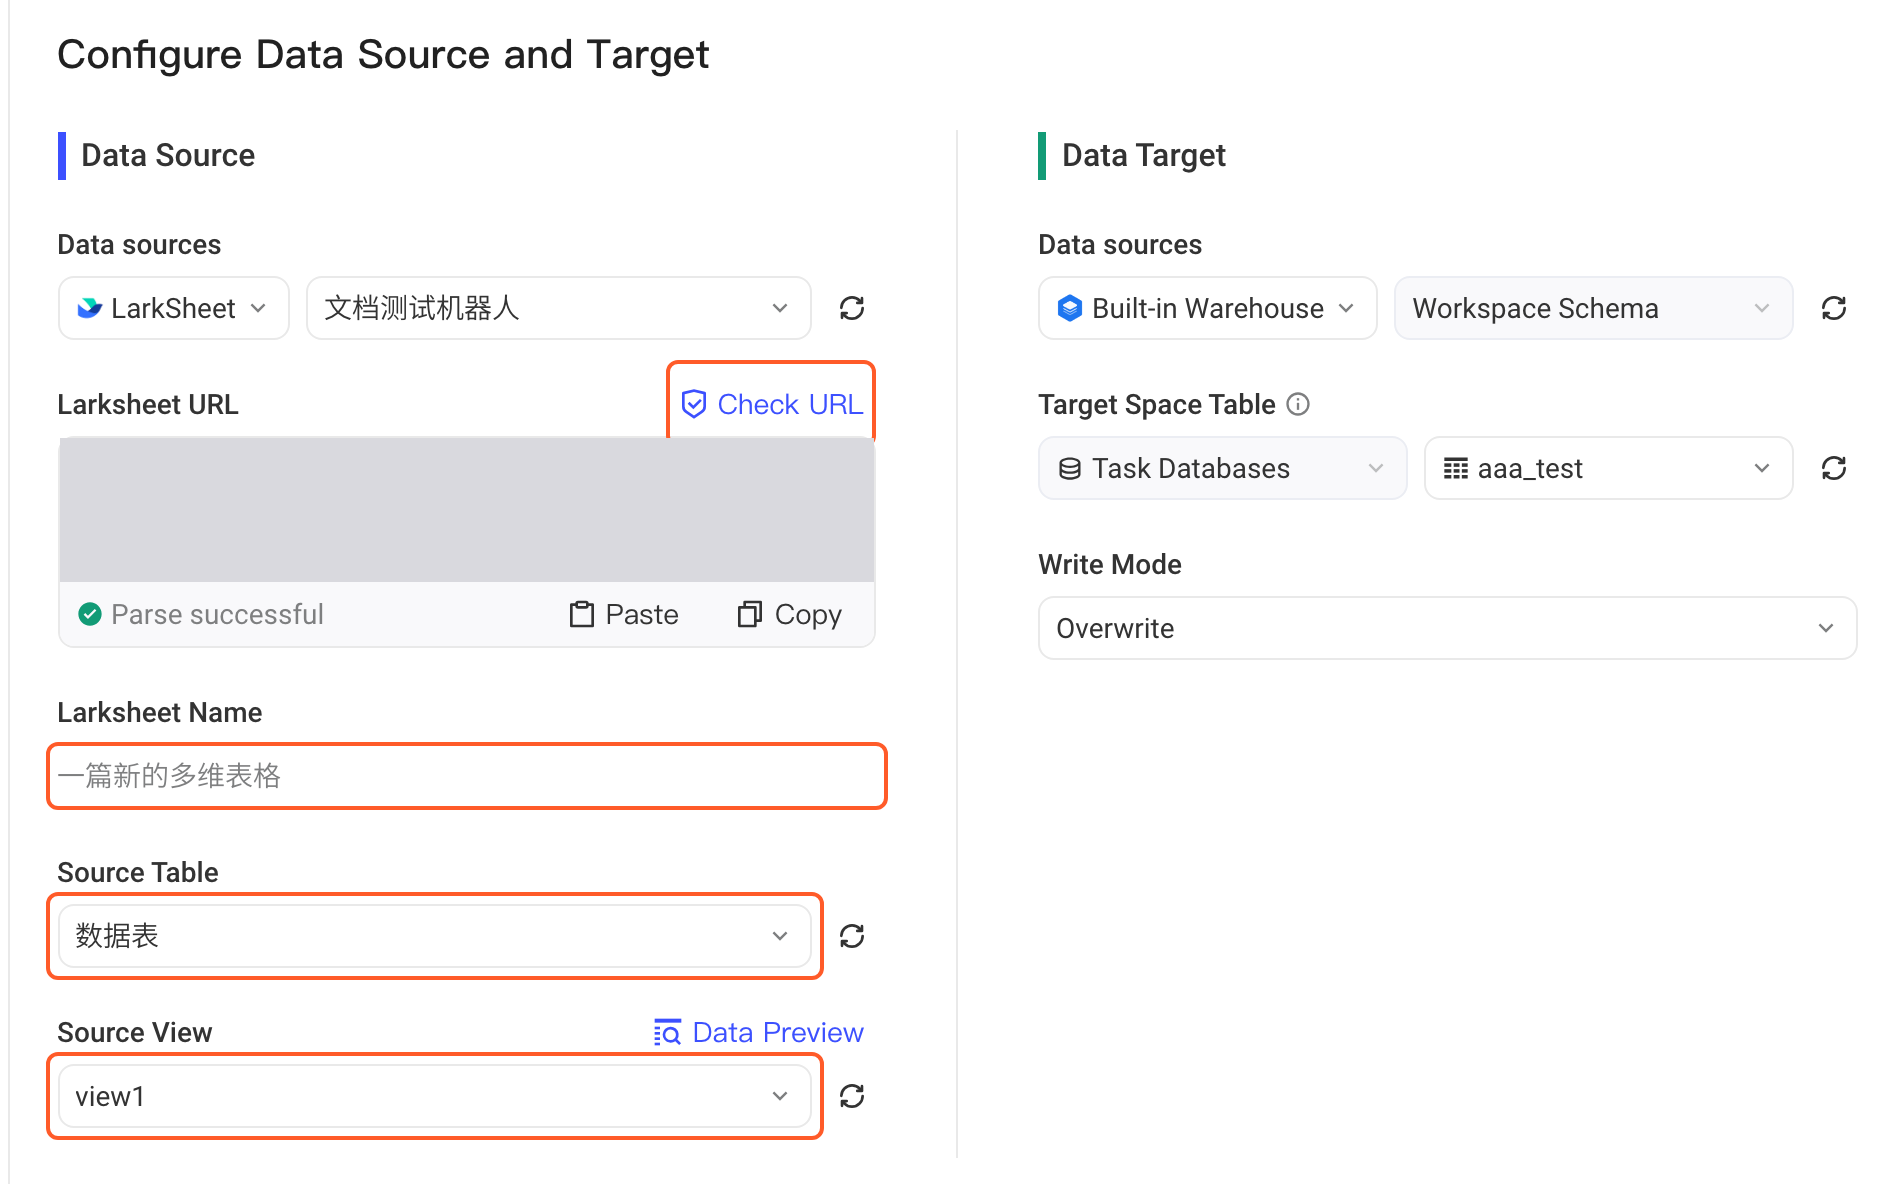Click the Check URL button
Screen dimensions: 1882x1184
point(771,404)
